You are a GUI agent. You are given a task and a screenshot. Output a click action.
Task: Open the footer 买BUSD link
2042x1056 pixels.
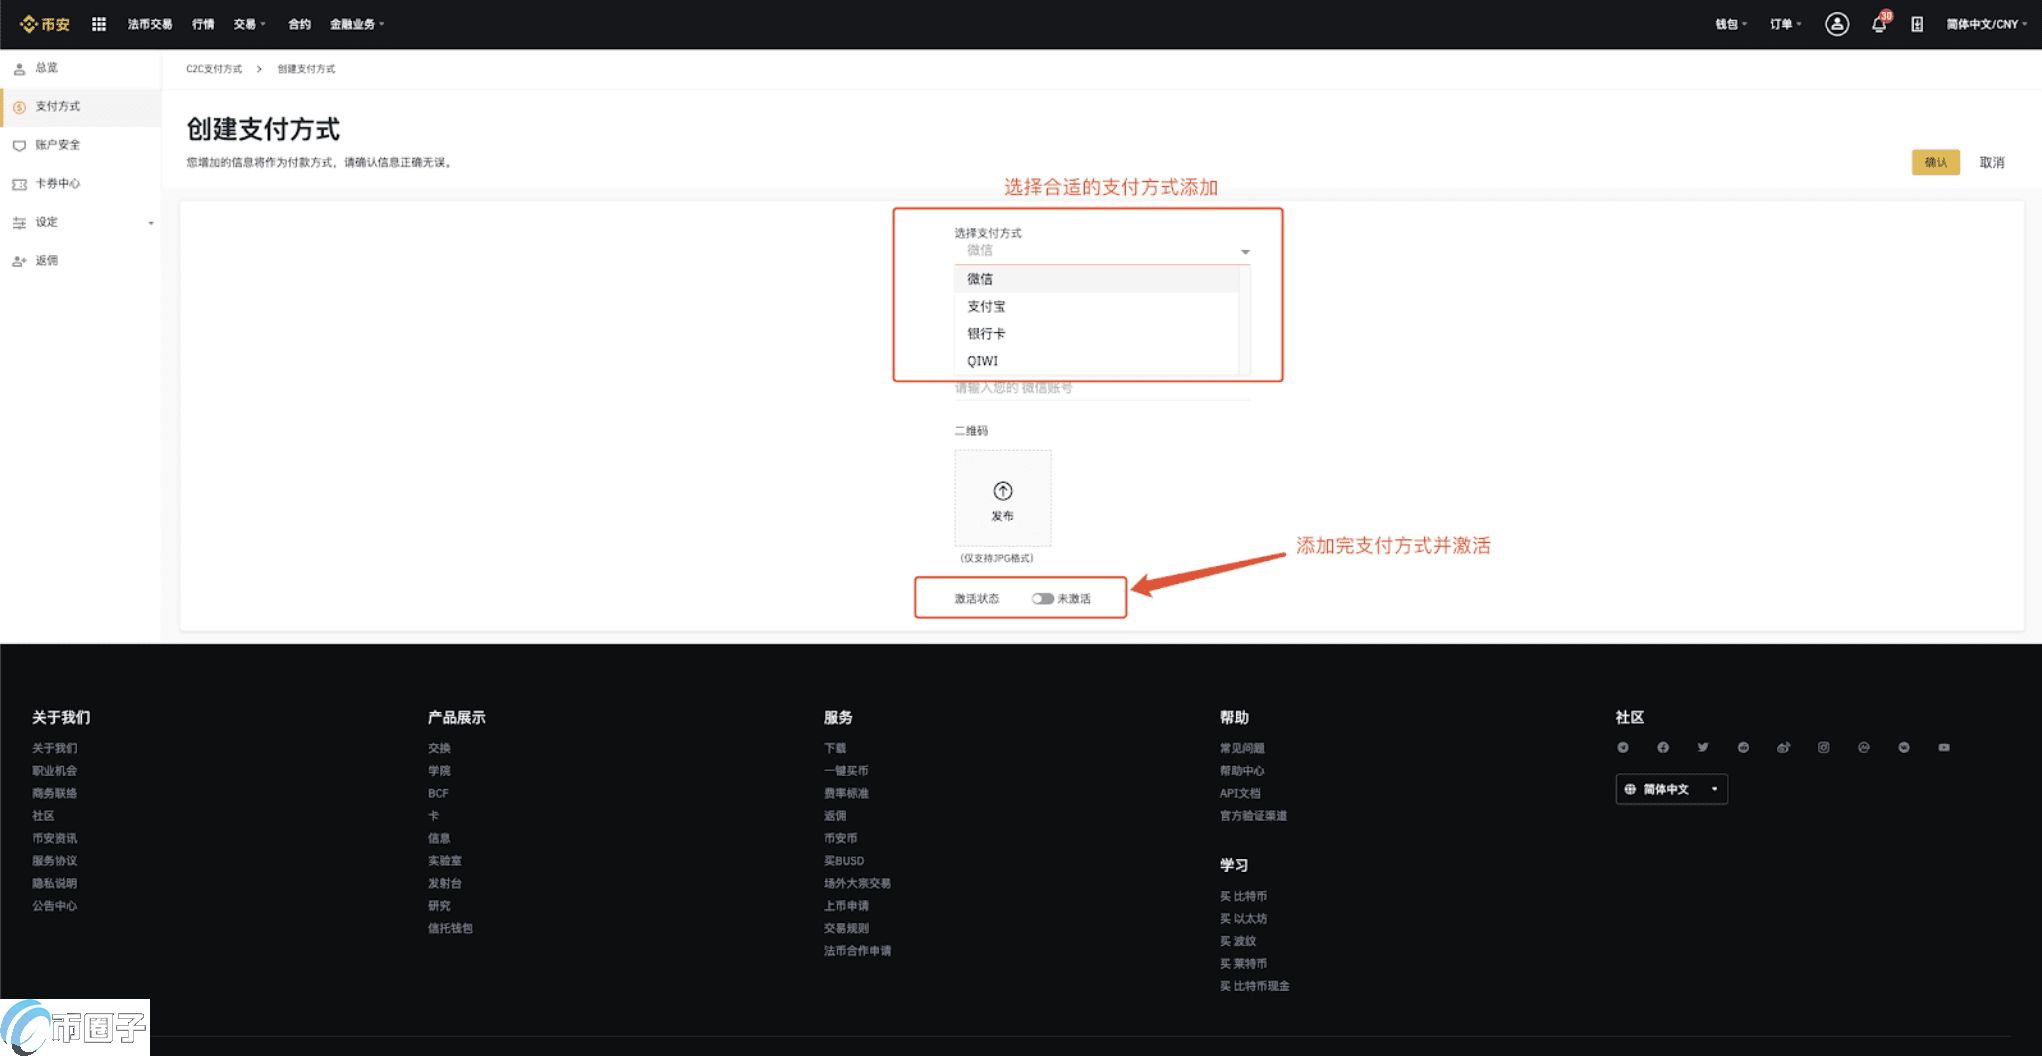(x=844, y=861)
